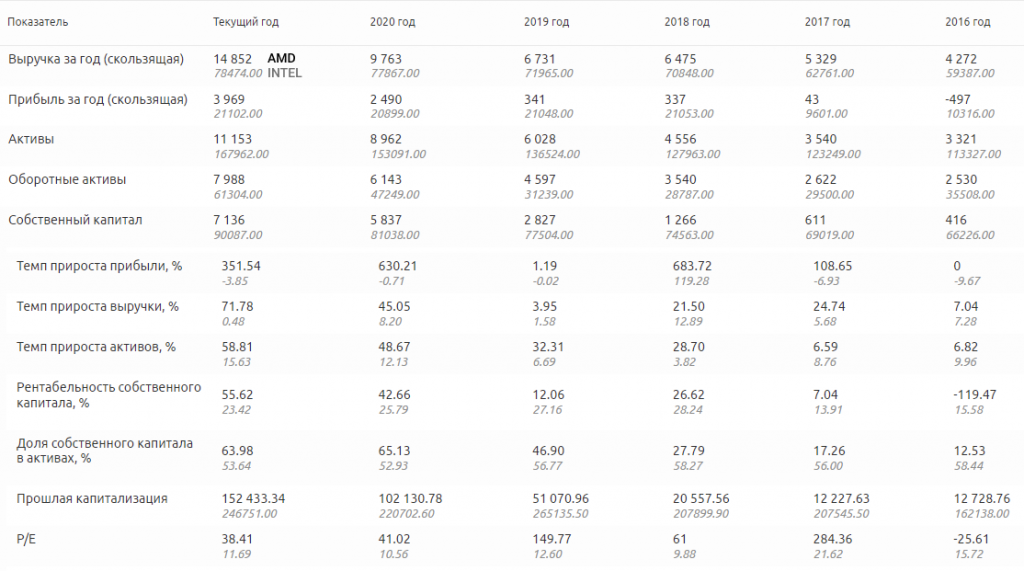The height and width of the screenshot is (571, 1024).
Task: Open the 'Выручка за год (скользящая)' row label
Action: pos(96,59)
